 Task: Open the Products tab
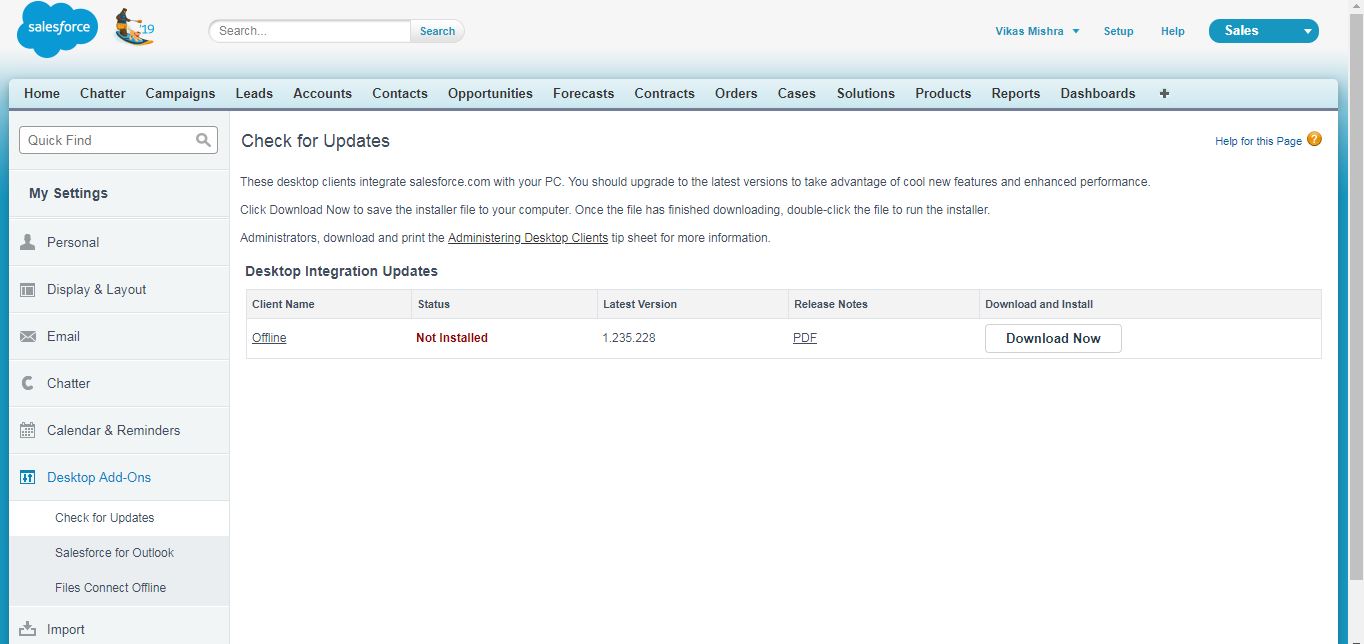coord(943,93)
